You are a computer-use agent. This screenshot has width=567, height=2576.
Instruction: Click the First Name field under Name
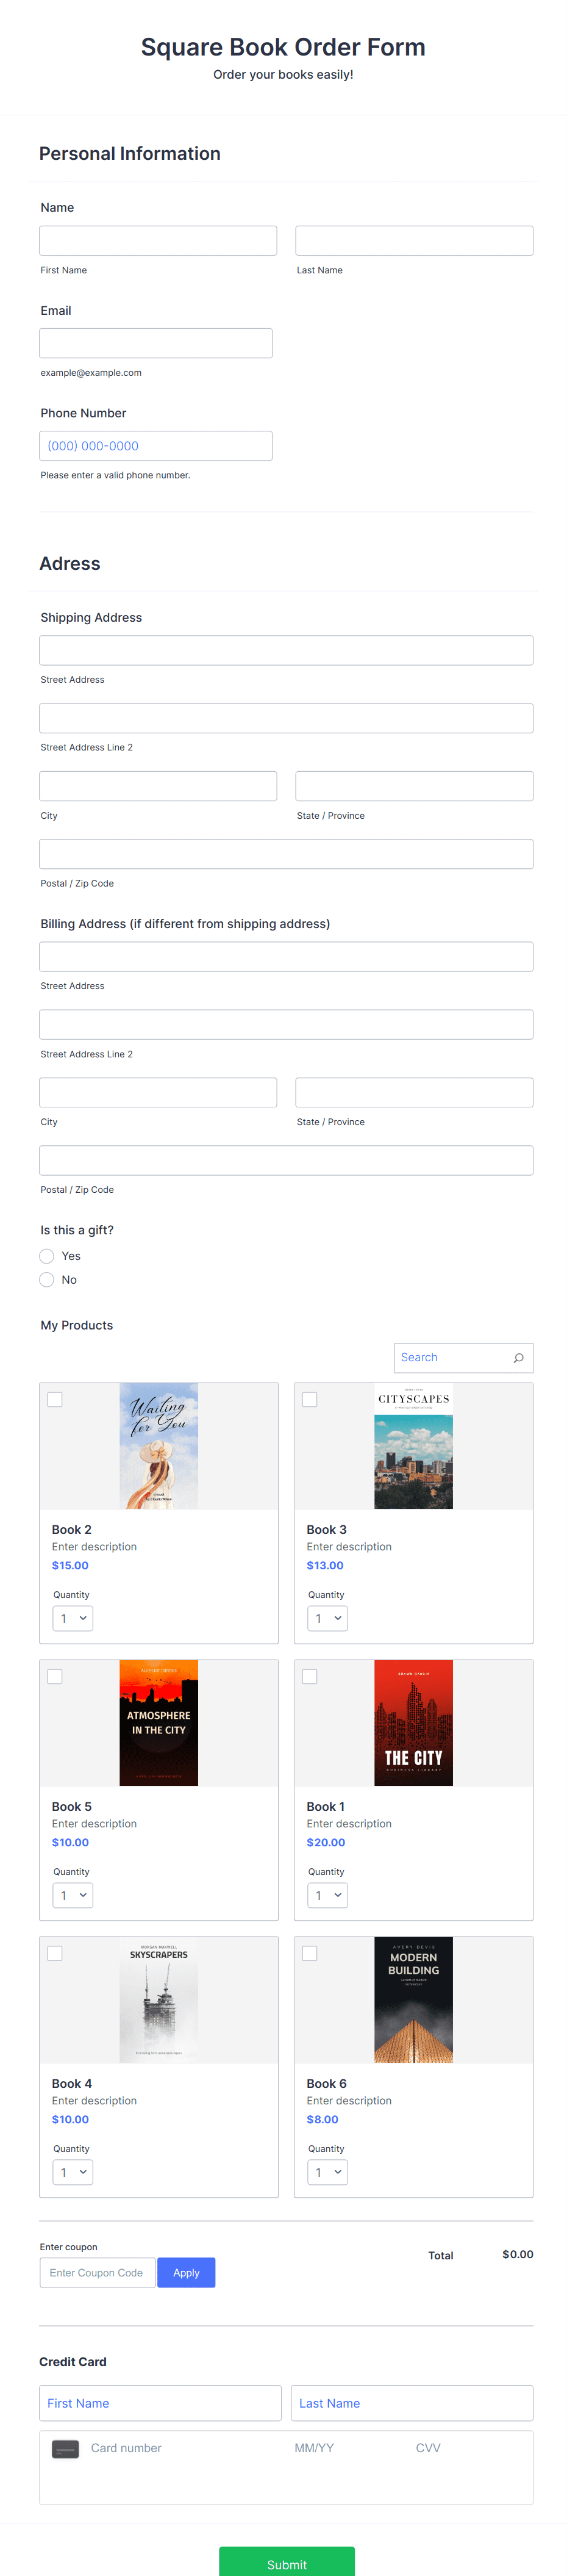(157, 240)
